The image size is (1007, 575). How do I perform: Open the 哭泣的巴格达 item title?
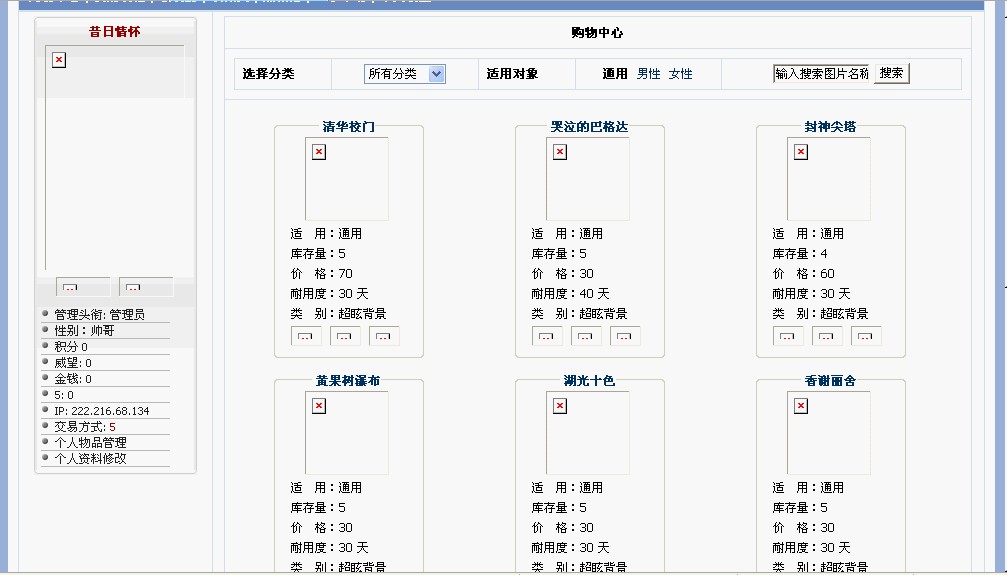point(589,127)
